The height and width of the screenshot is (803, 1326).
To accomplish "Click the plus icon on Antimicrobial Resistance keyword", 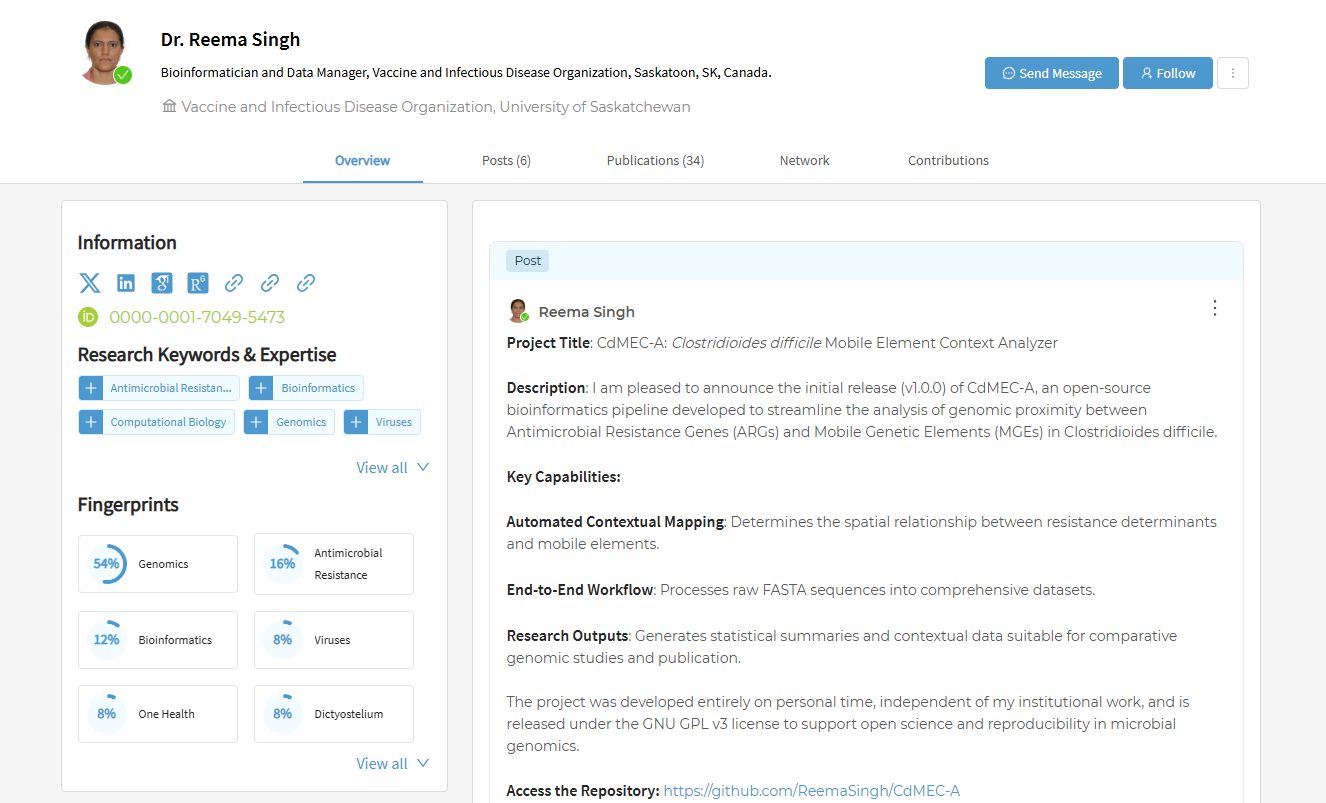I will [91, 388].
